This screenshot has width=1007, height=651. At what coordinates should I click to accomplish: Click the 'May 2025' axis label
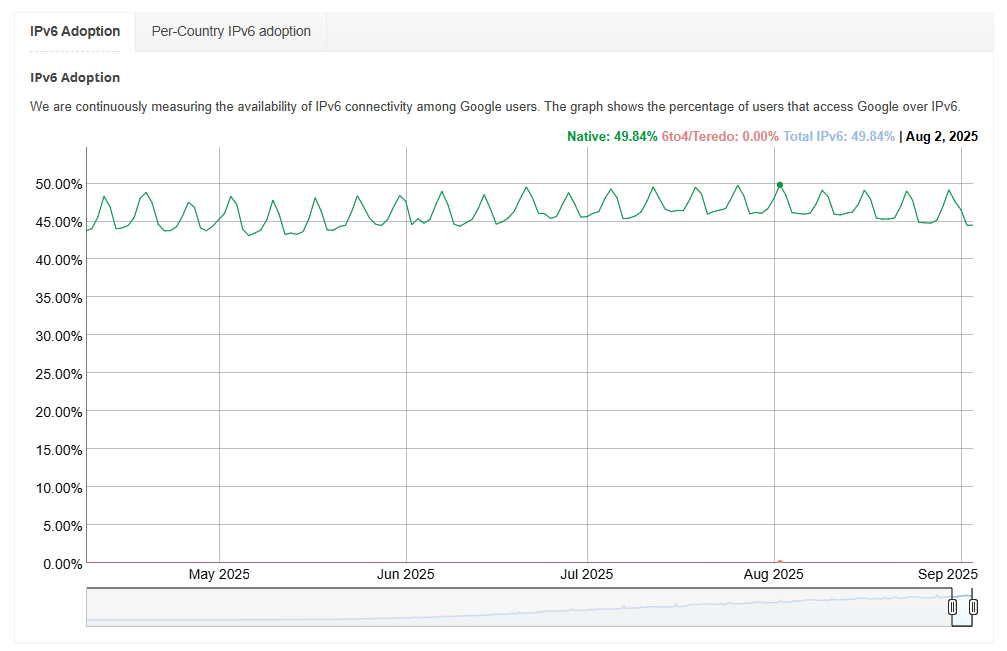[219, 574]
